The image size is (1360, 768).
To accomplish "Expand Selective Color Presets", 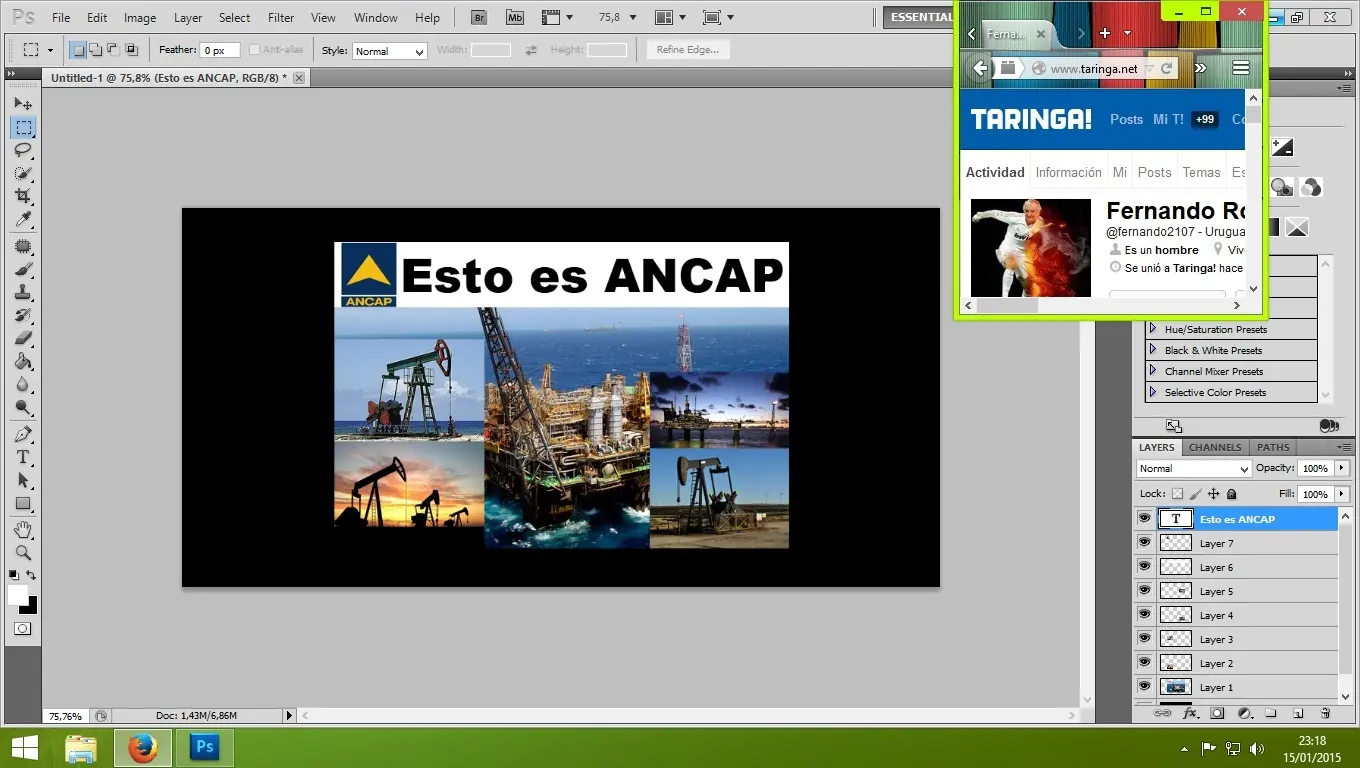I will click(1153, 392).
